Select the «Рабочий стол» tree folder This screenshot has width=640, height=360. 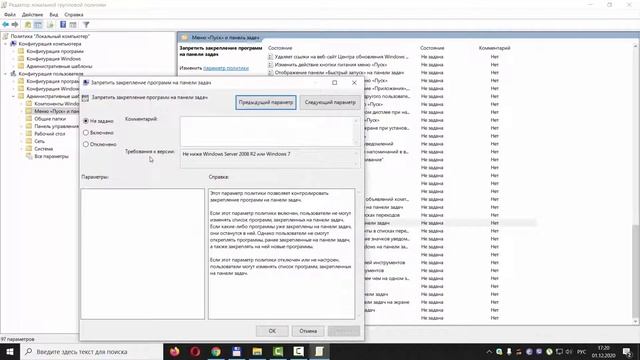(50, 134)
